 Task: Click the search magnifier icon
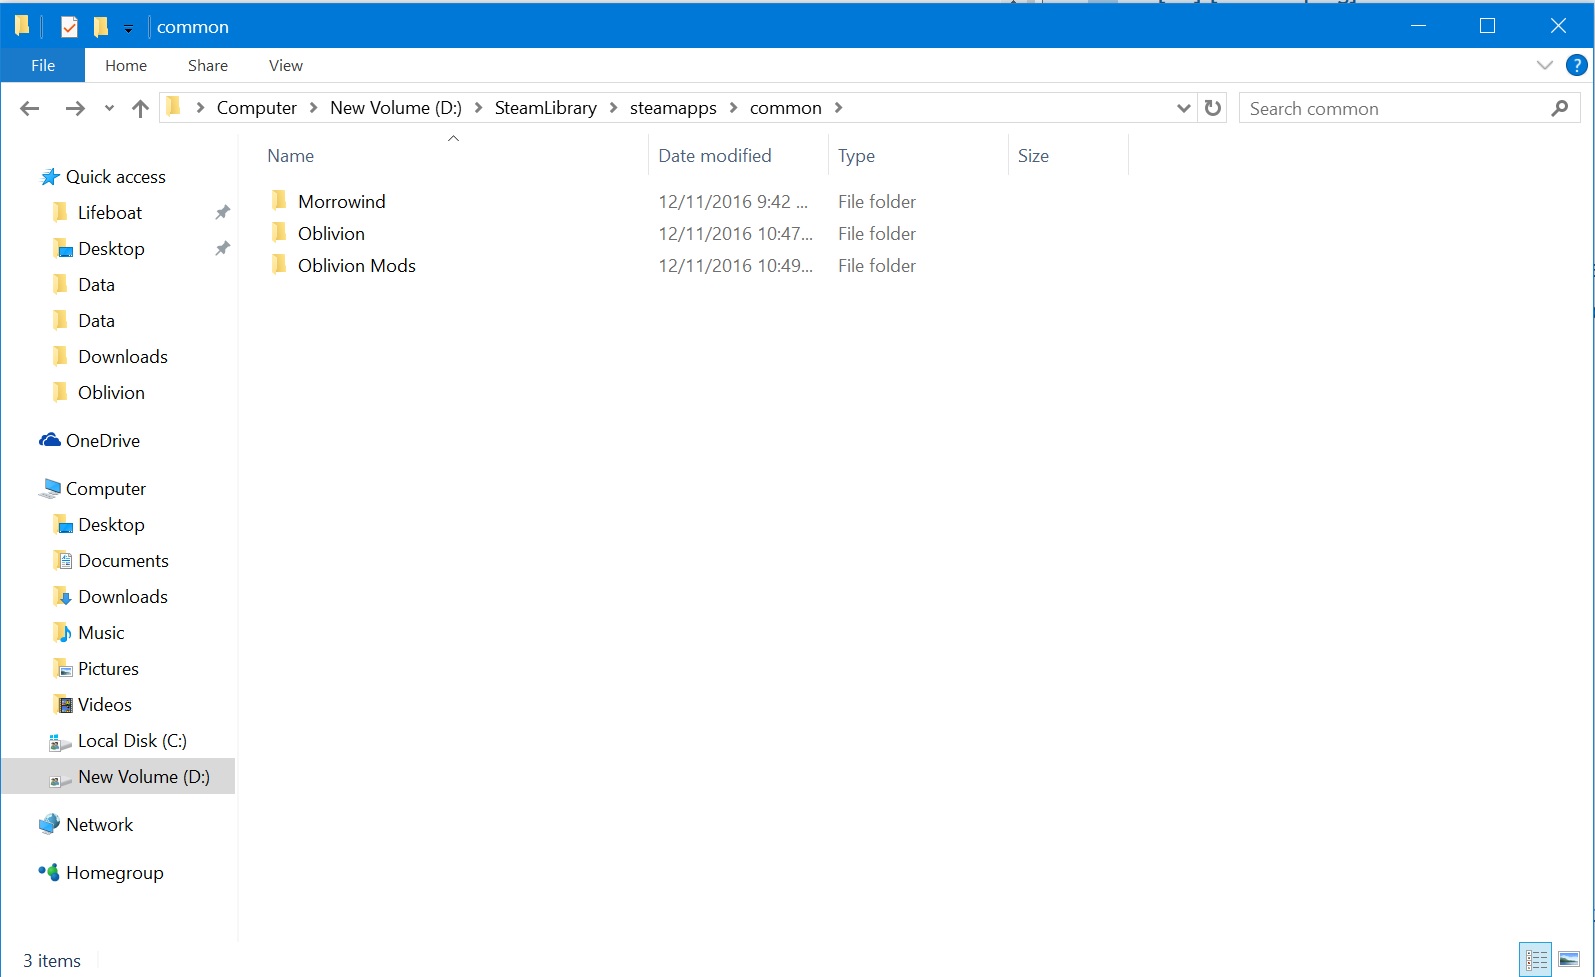pyautogui.click(x=1560, y=108)
